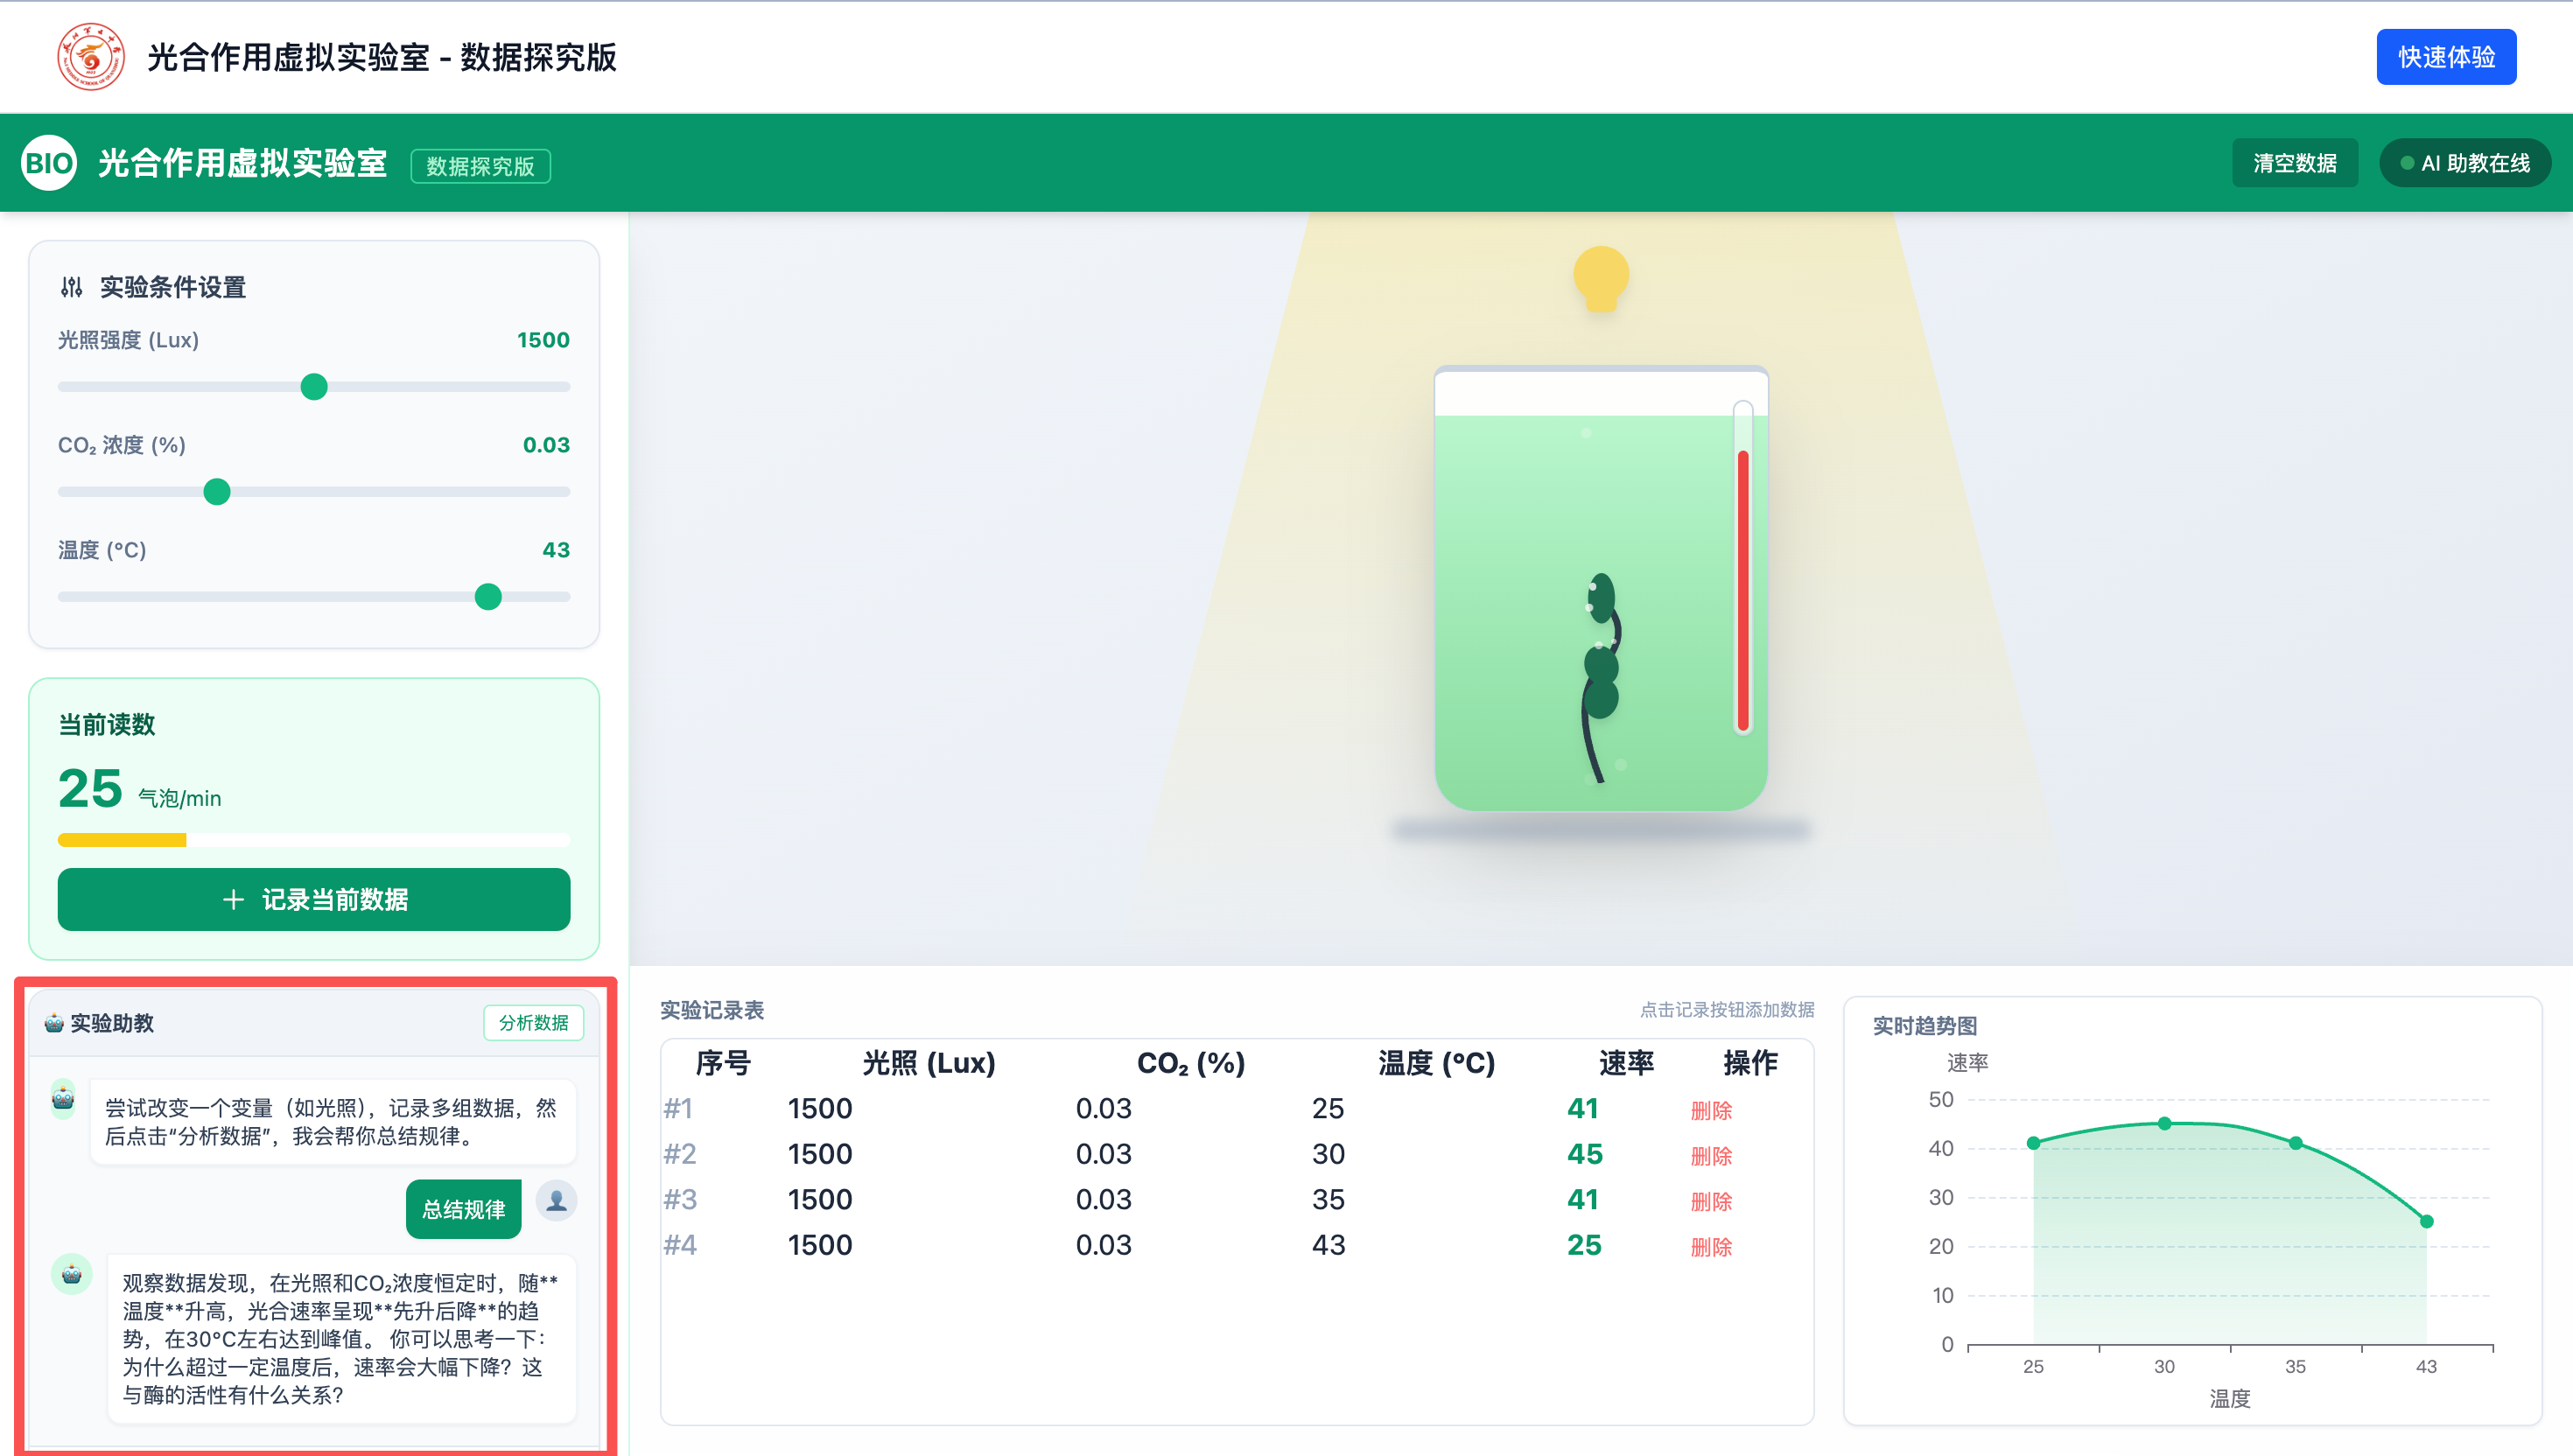Click the 30°C peak point on the chart
This screenshot has height=1456, width=2573.
2164,1124
